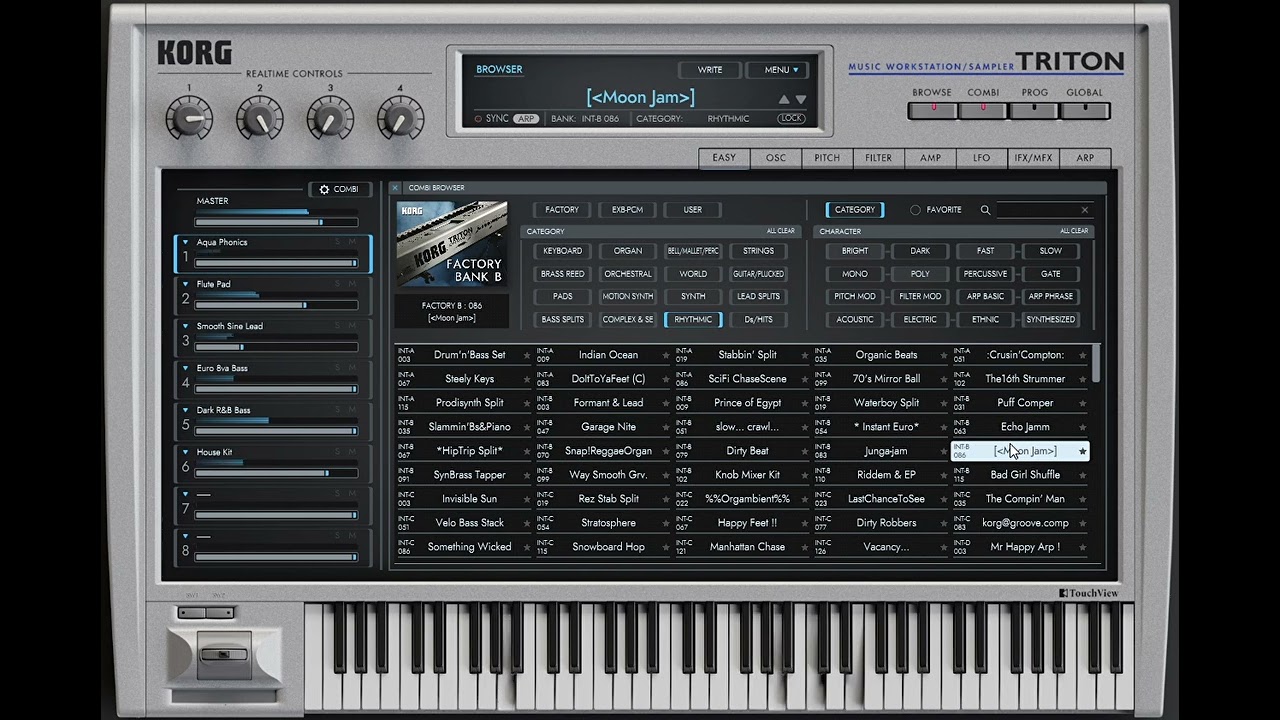Select previous program with up arrow
The height and width of the screenshot is (720, 1280).
(784, 99)
